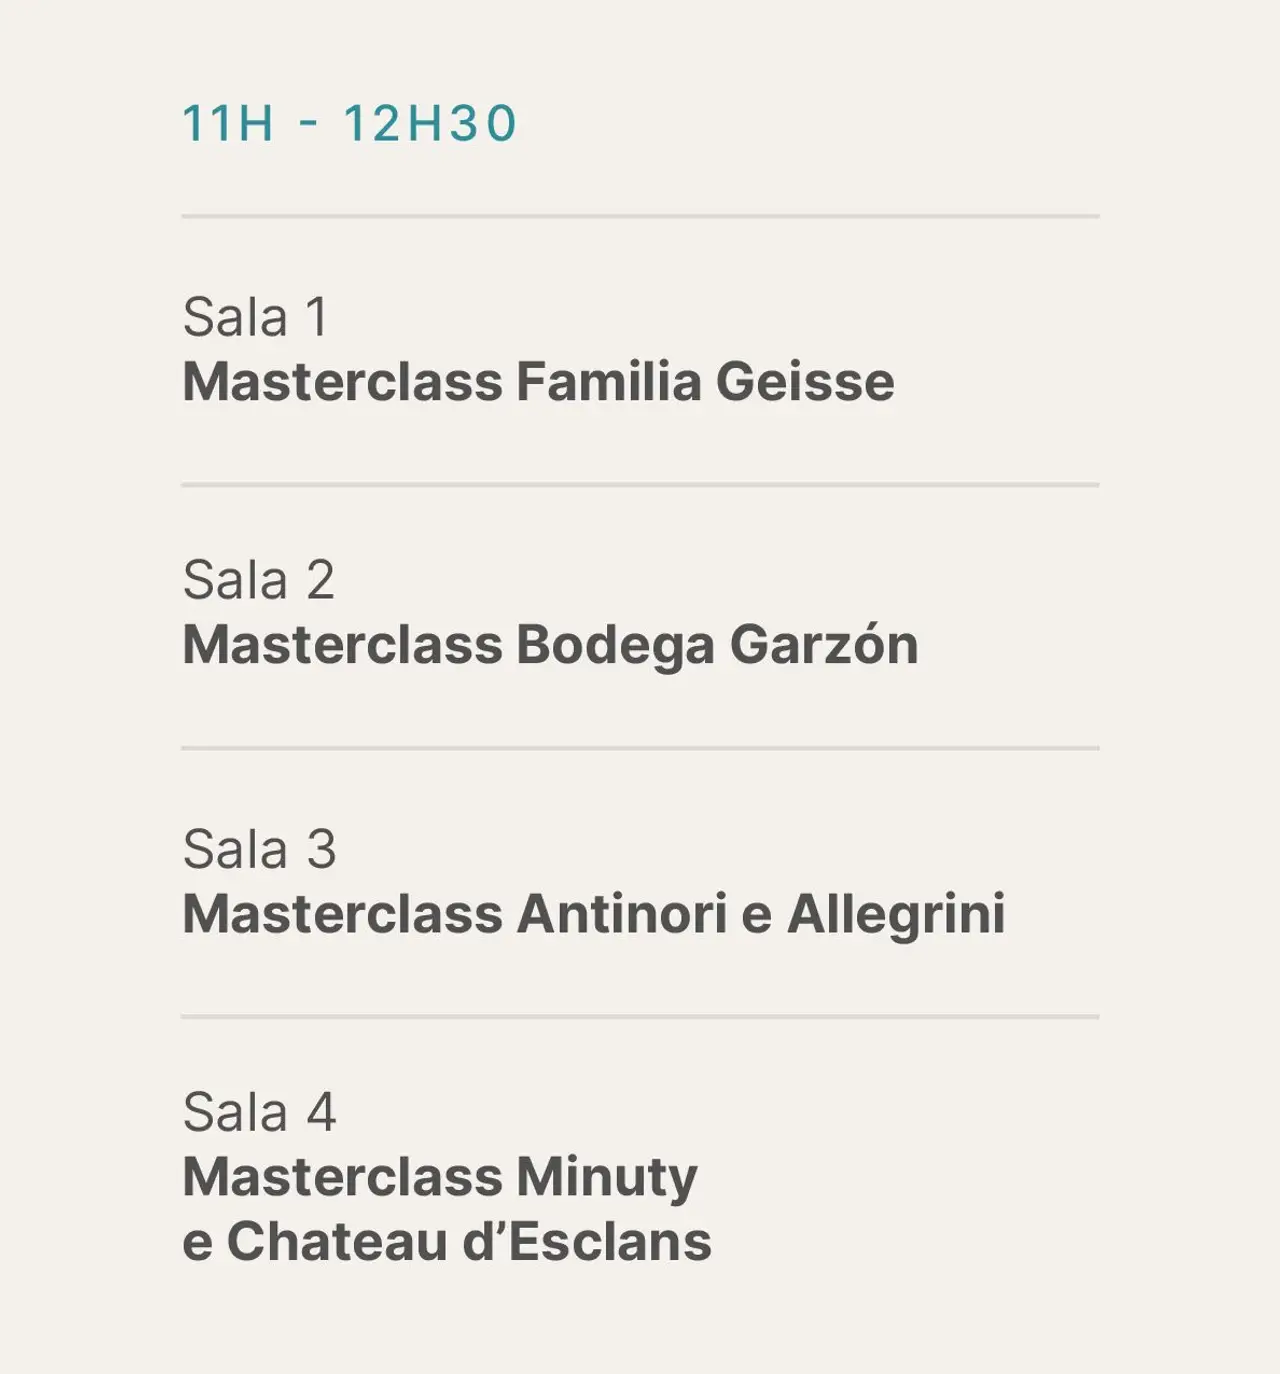Click the divider line below the time heading

pos(640,216)
